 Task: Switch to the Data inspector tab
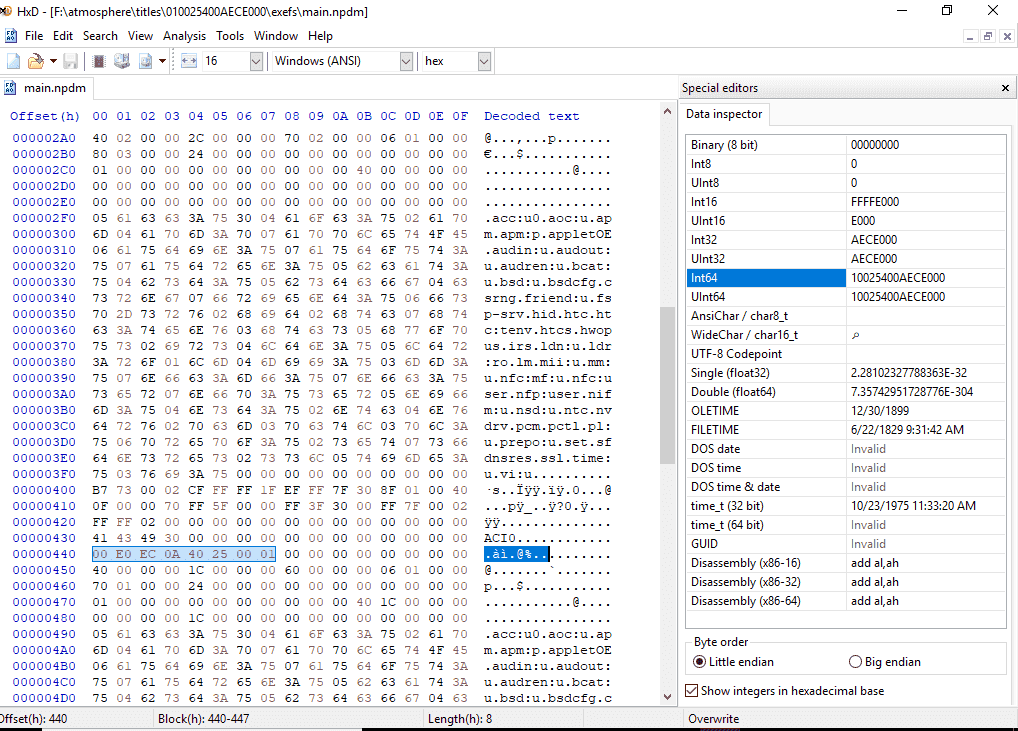[724, 114]
